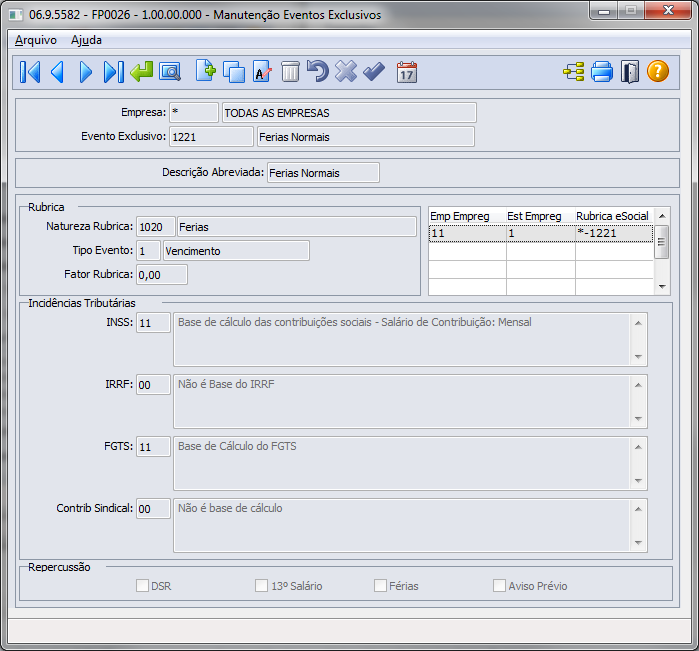The image size is (699, 651).
Task: Select the grid cell Emp Empreg 11
Action: pos(468,233)
